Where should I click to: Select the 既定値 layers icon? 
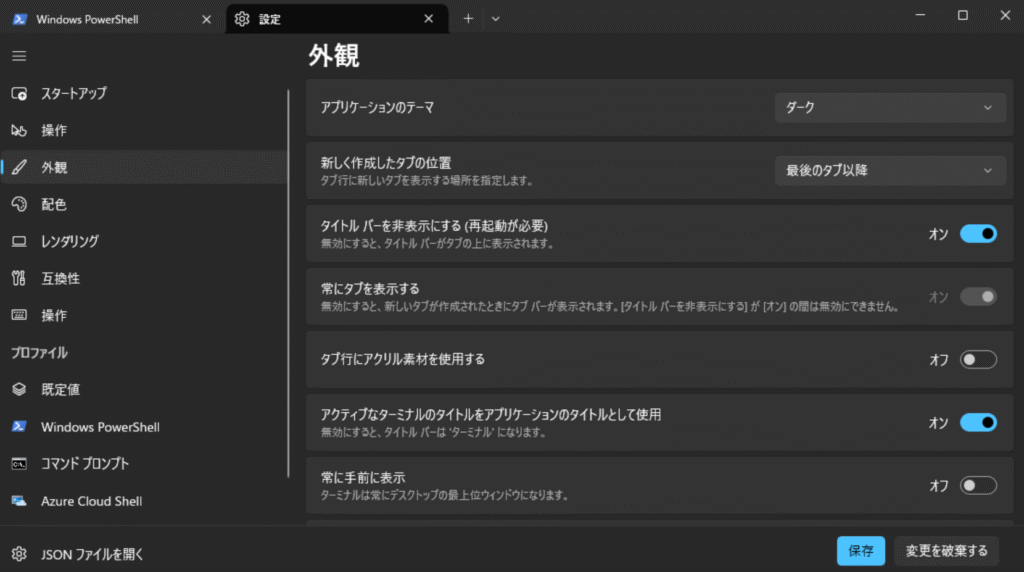click(19, 389)
